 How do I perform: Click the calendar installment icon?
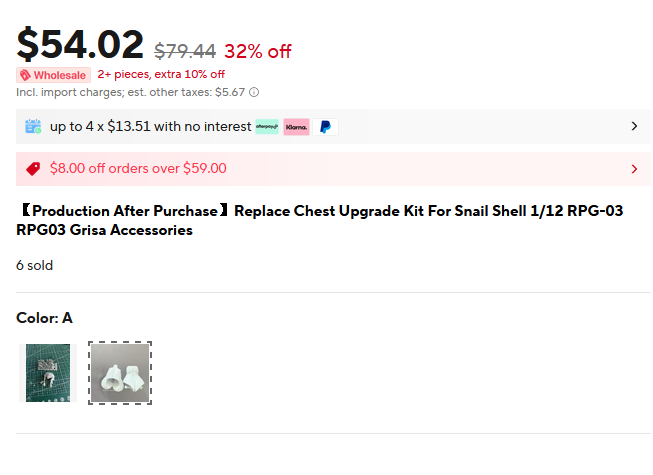point(33,126)
